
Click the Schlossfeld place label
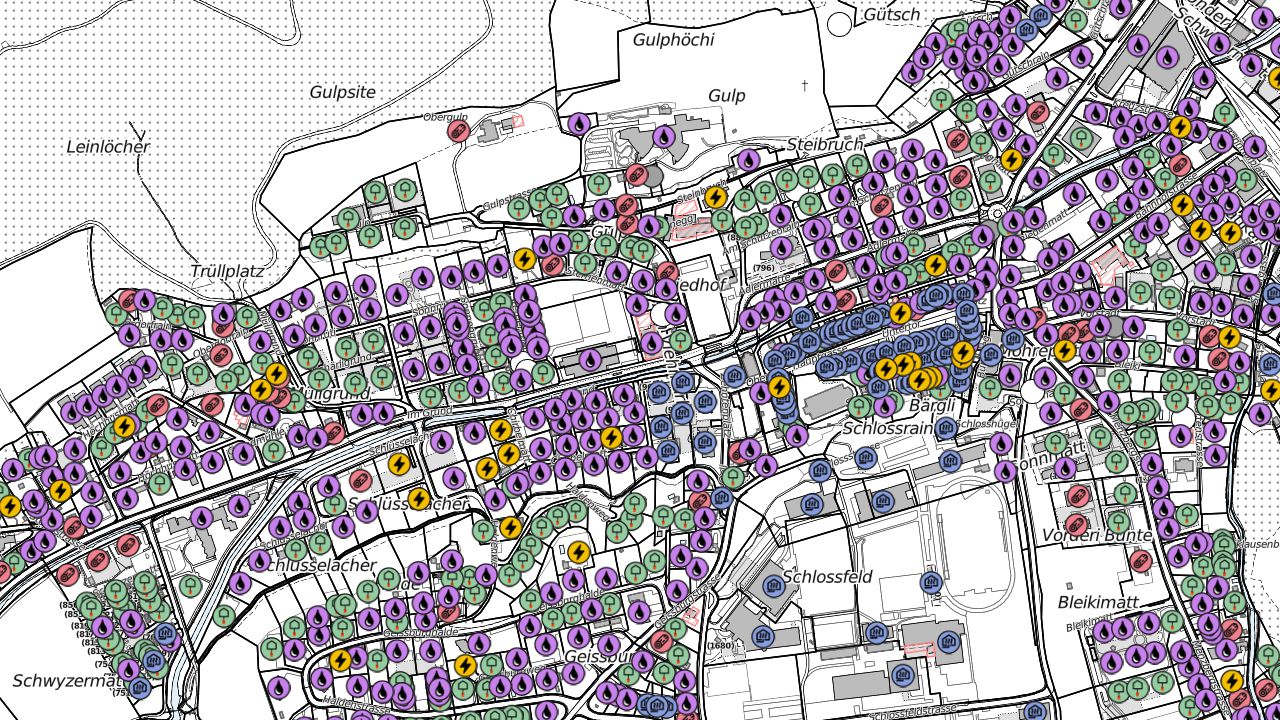pyautogui.click(x=828, y=577)
